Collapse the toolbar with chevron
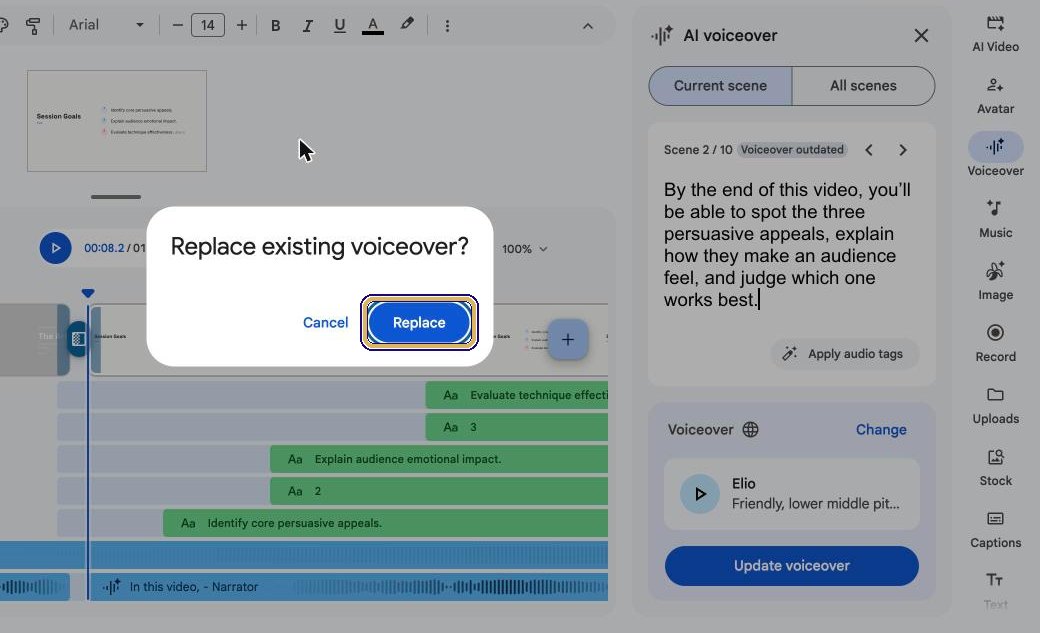Screen dimensions: 1040x633 [x=588, y=26]
